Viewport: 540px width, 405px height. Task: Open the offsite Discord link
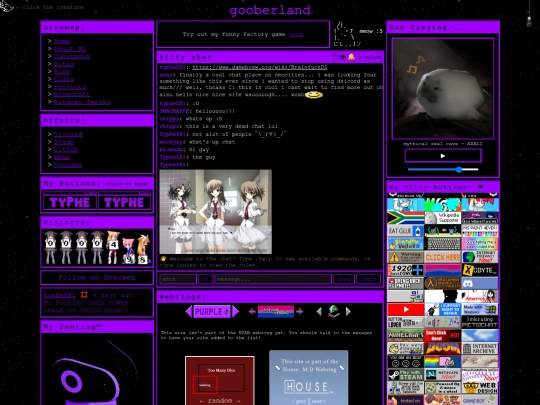(x=68, y=134)
